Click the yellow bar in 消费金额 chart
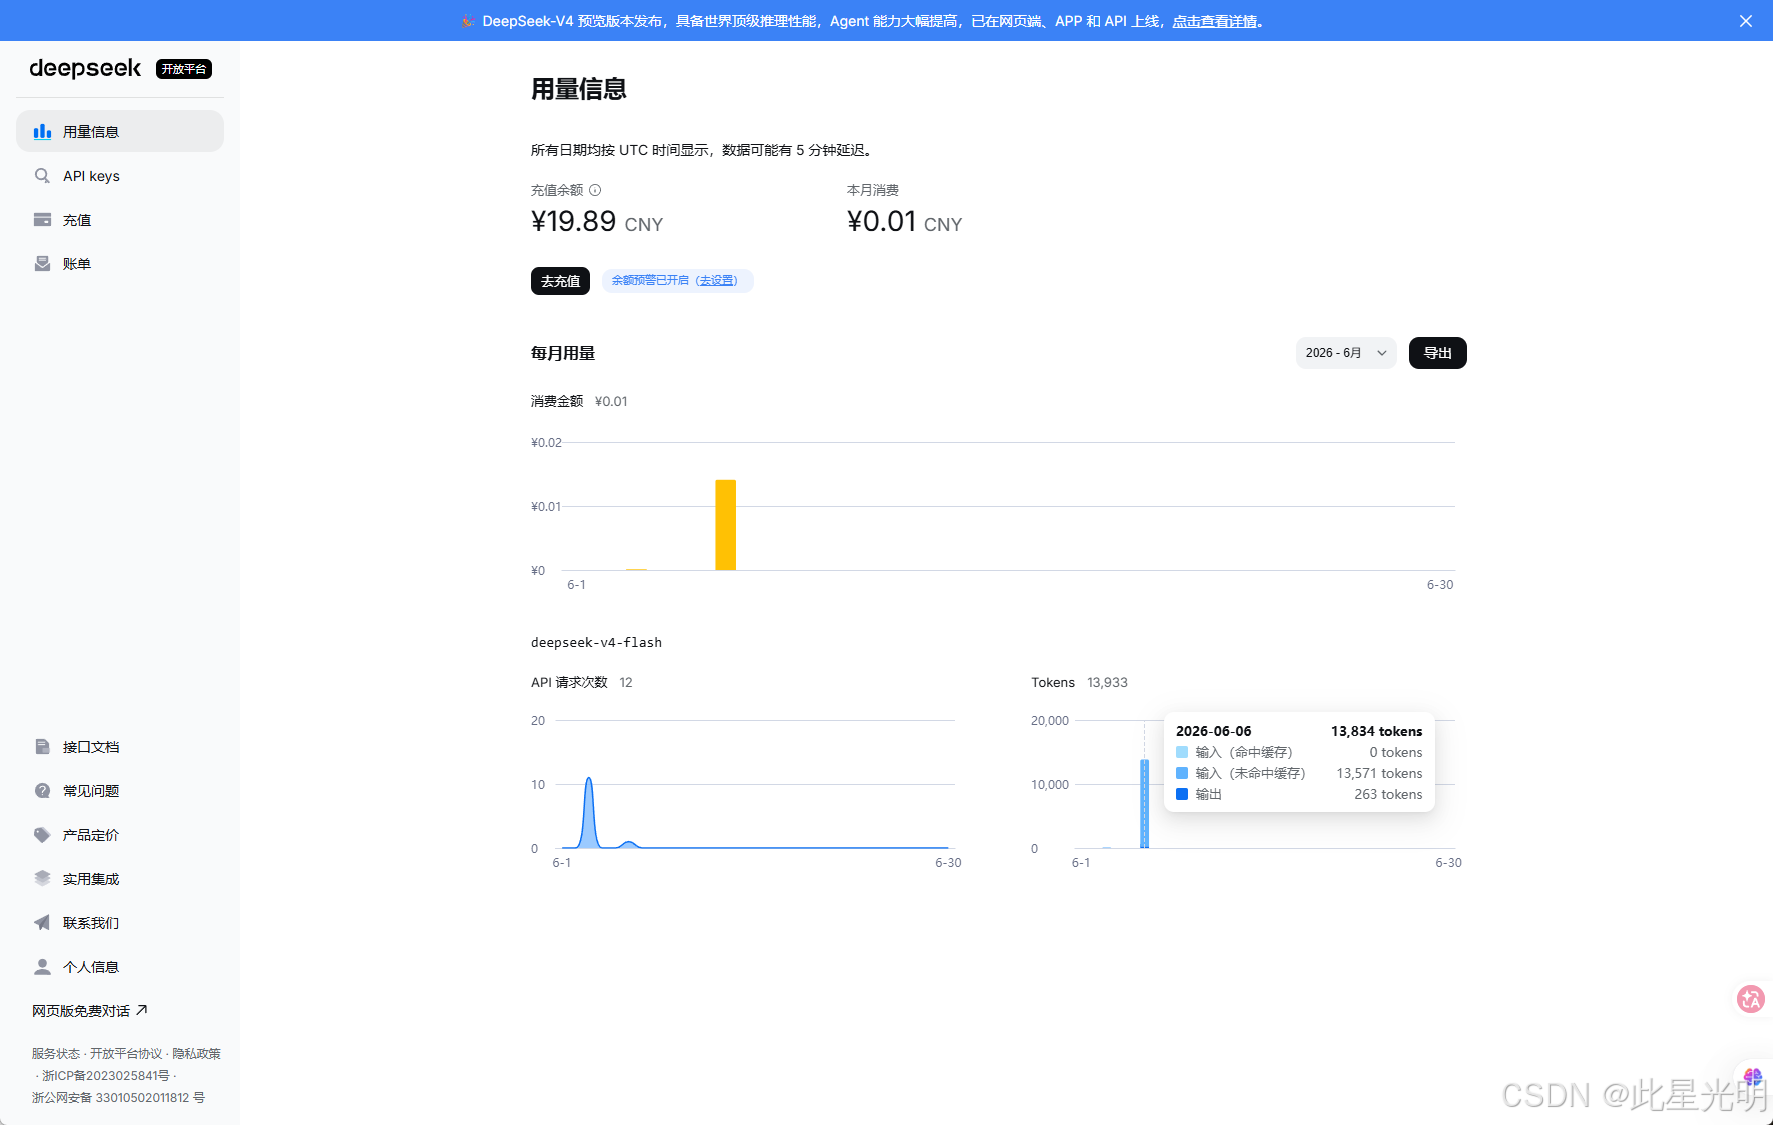 [726, 525]
